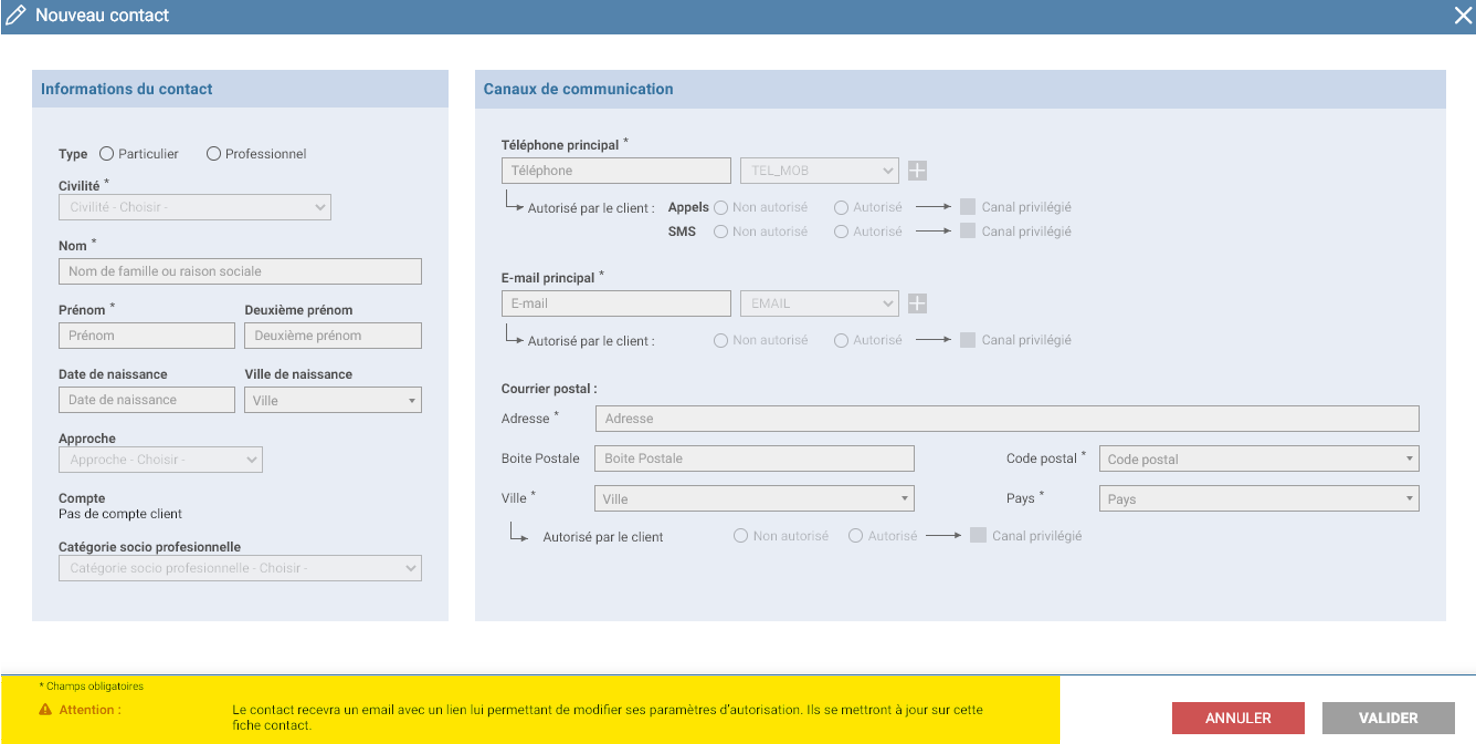
Task: Focus the Téléphone input field
Action: 616,171
